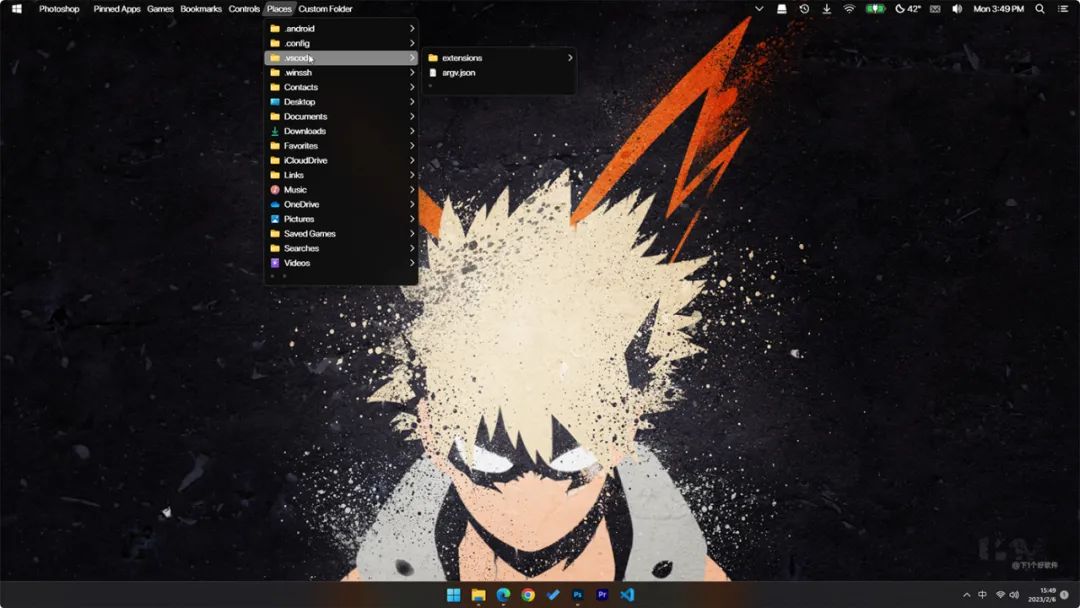1080x608 pixels.
Task: Open the volume speaker icon in the top bar
Action: pos(957,9)
